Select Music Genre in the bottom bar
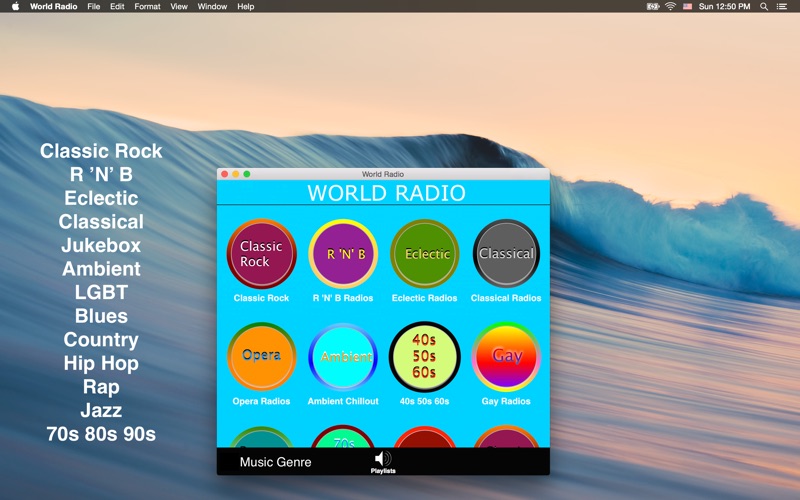Viewport: 800px width, 500px height. (x=276, y=462)
